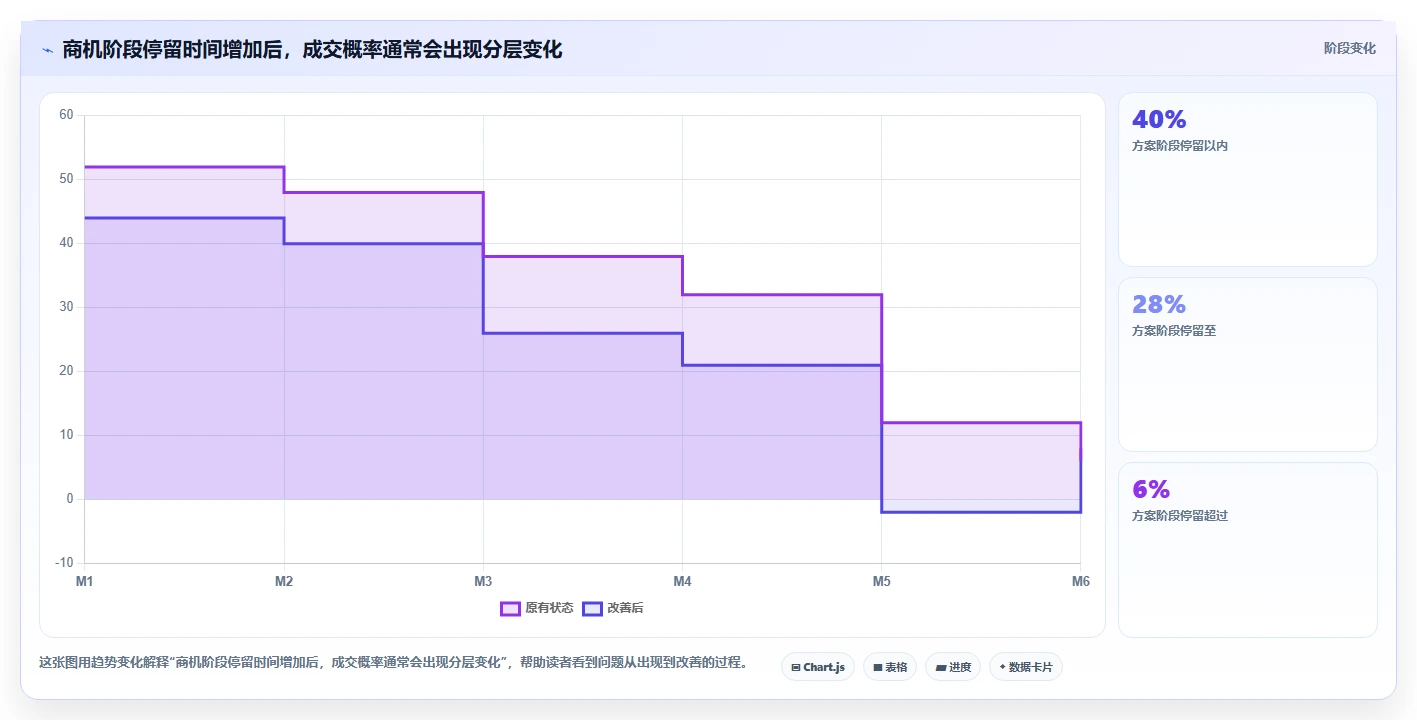Click the 方案阶段停留至 caption
The width and height of the screenshot is (1417, 720).
pos(1174,331)
